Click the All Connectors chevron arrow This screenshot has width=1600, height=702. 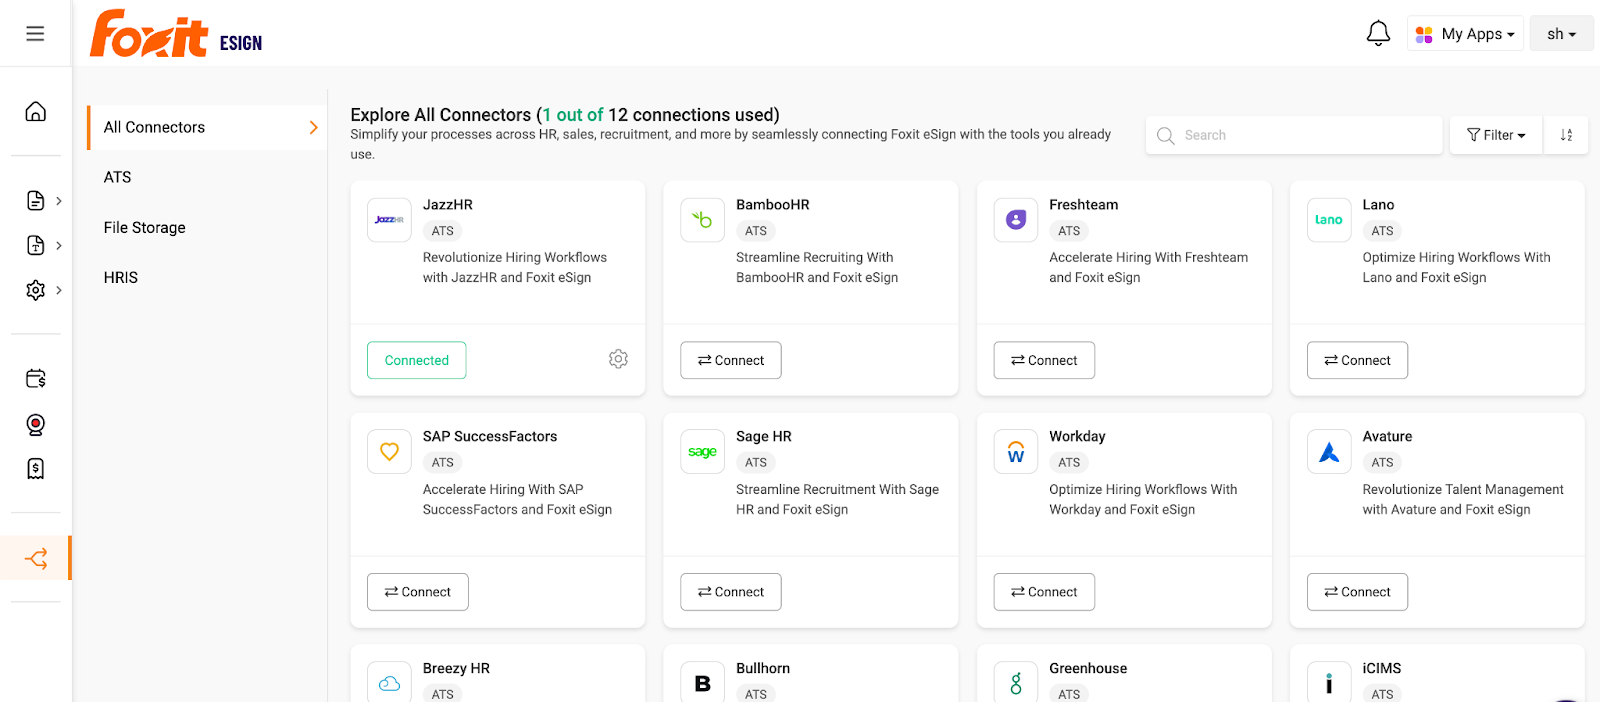(313, 127)
